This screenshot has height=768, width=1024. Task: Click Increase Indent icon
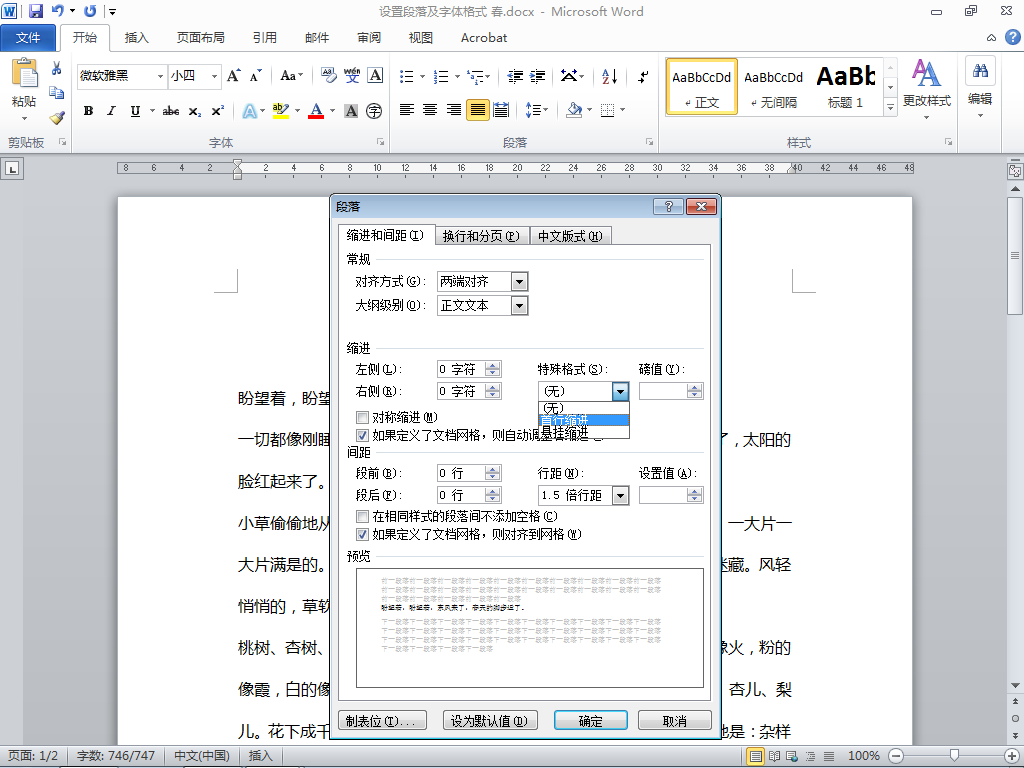tap(537, 76)
